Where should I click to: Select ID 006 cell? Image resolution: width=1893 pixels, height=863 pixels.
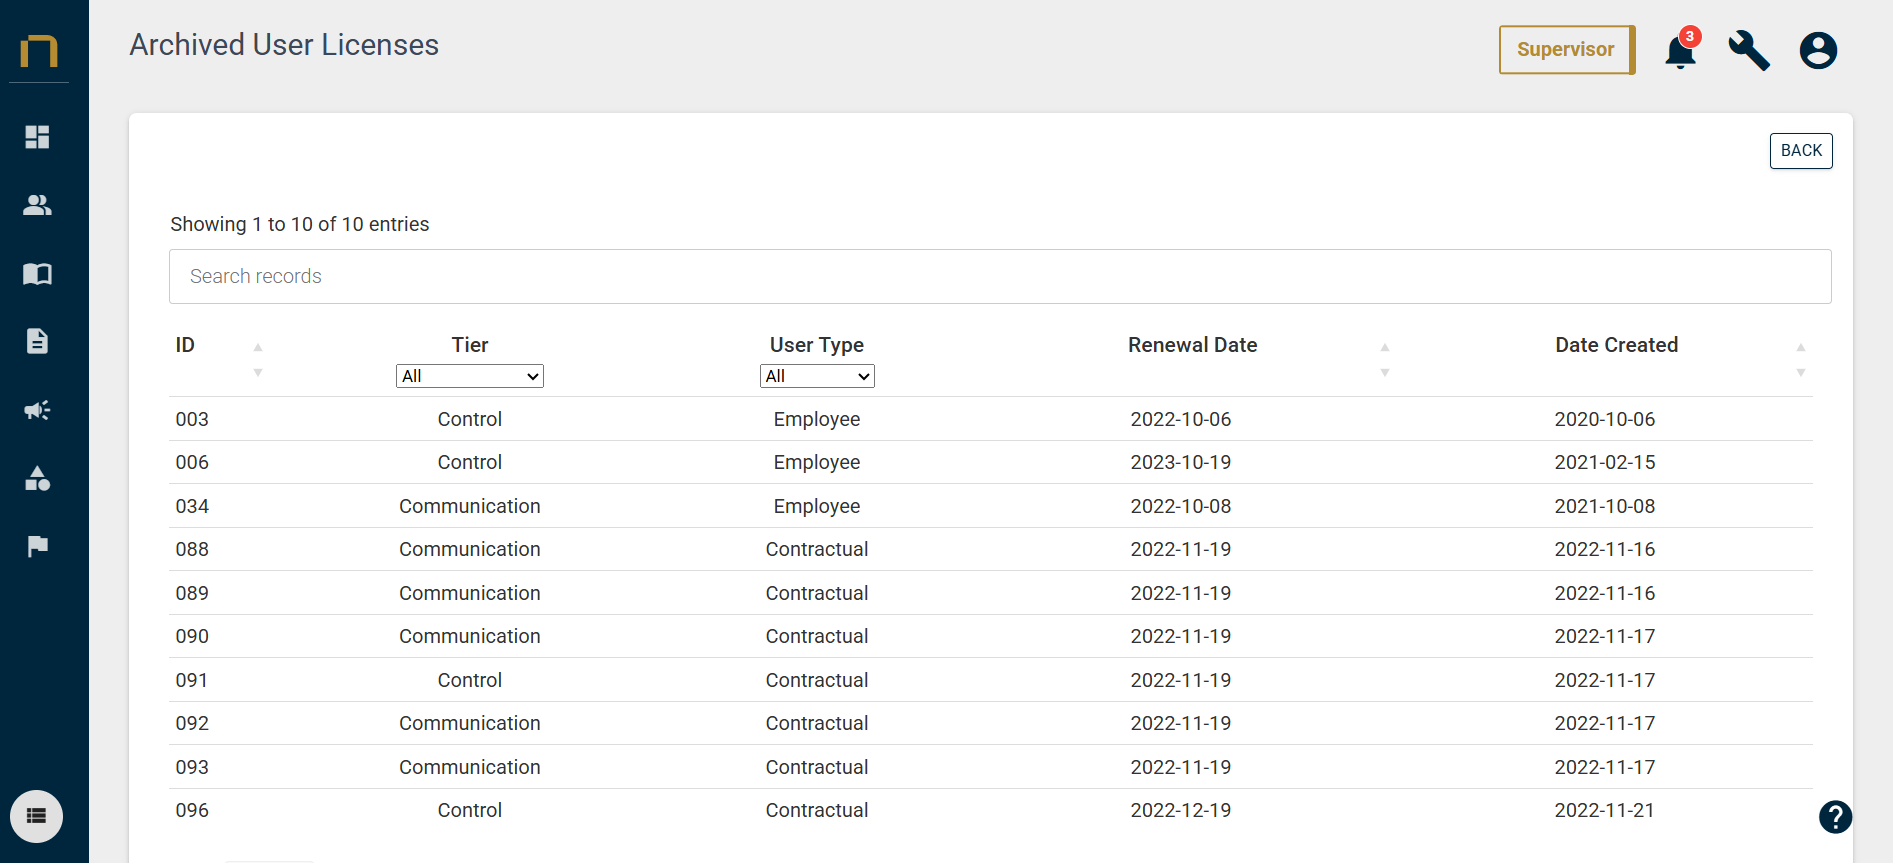(x=192, y=462)
